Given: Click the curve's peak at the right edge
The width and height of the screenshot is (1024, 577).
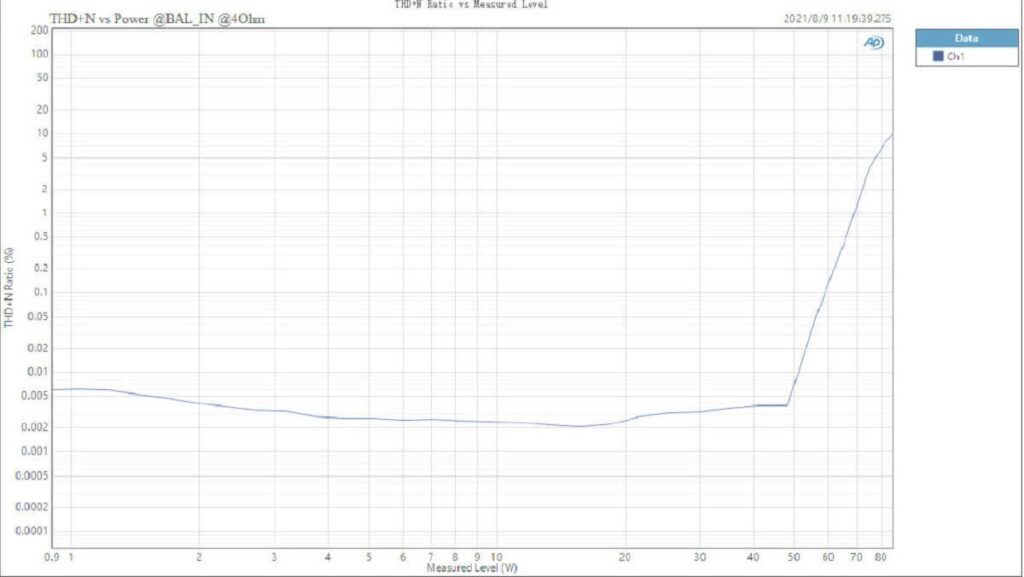Looking at the screenshot, I should (891, 135).
